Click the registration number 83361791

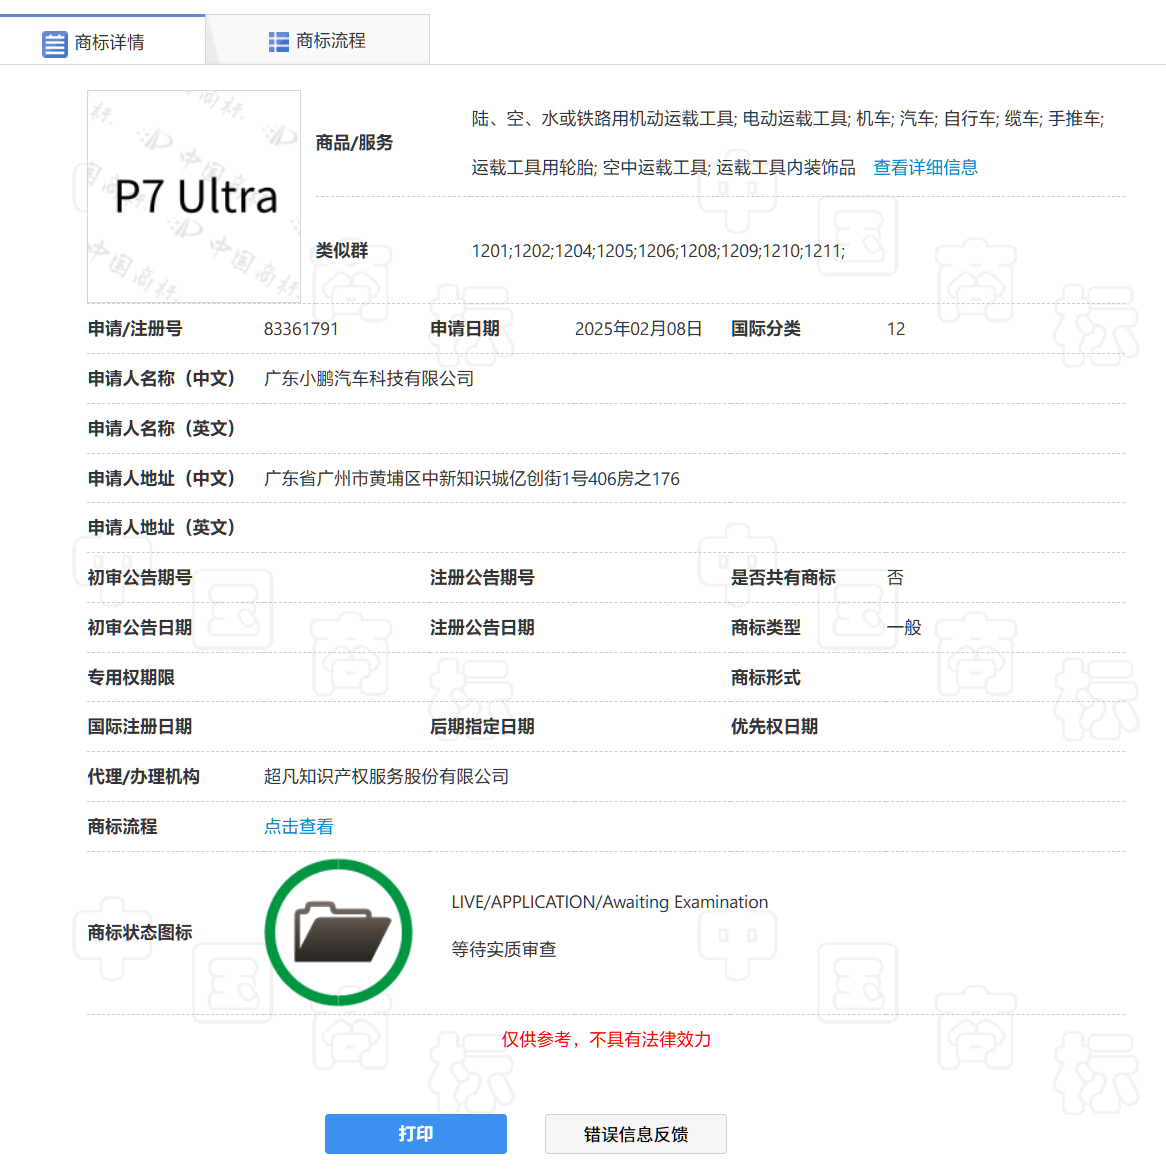(301, 328)
